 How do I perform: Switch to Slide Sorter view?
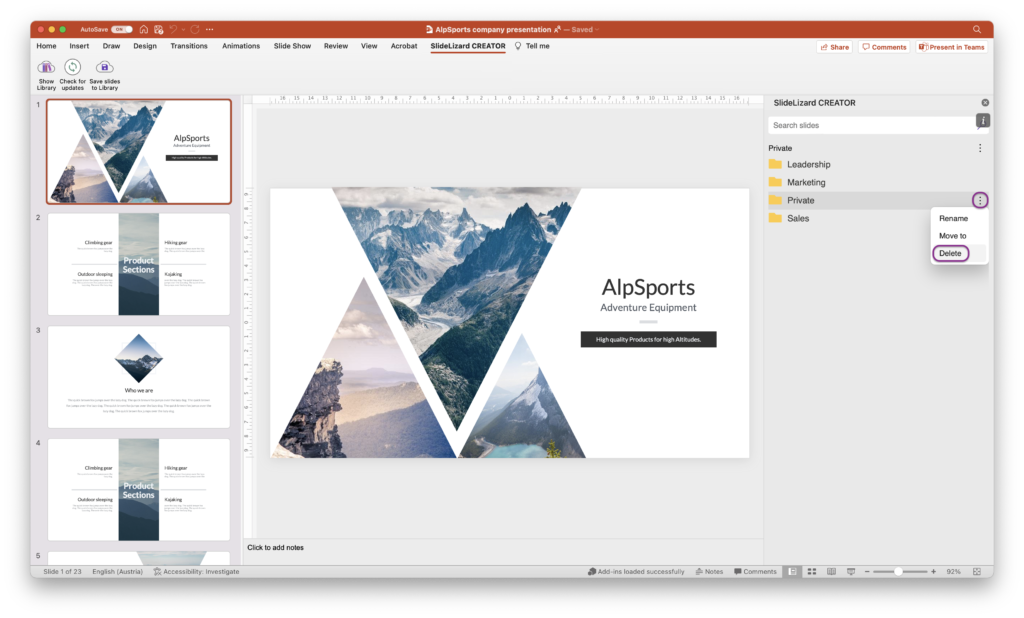pyautogui.click(x=812, y=572)
